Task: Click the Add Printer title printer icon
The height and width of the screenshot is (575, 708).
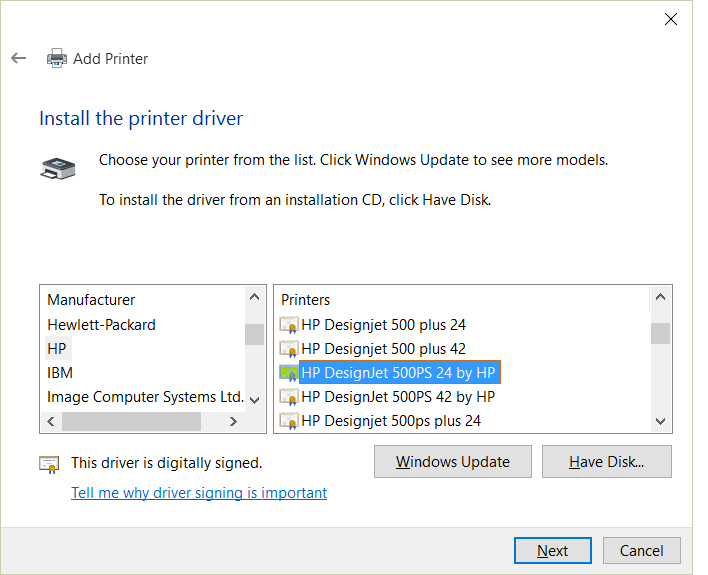Action: point(57,58)
